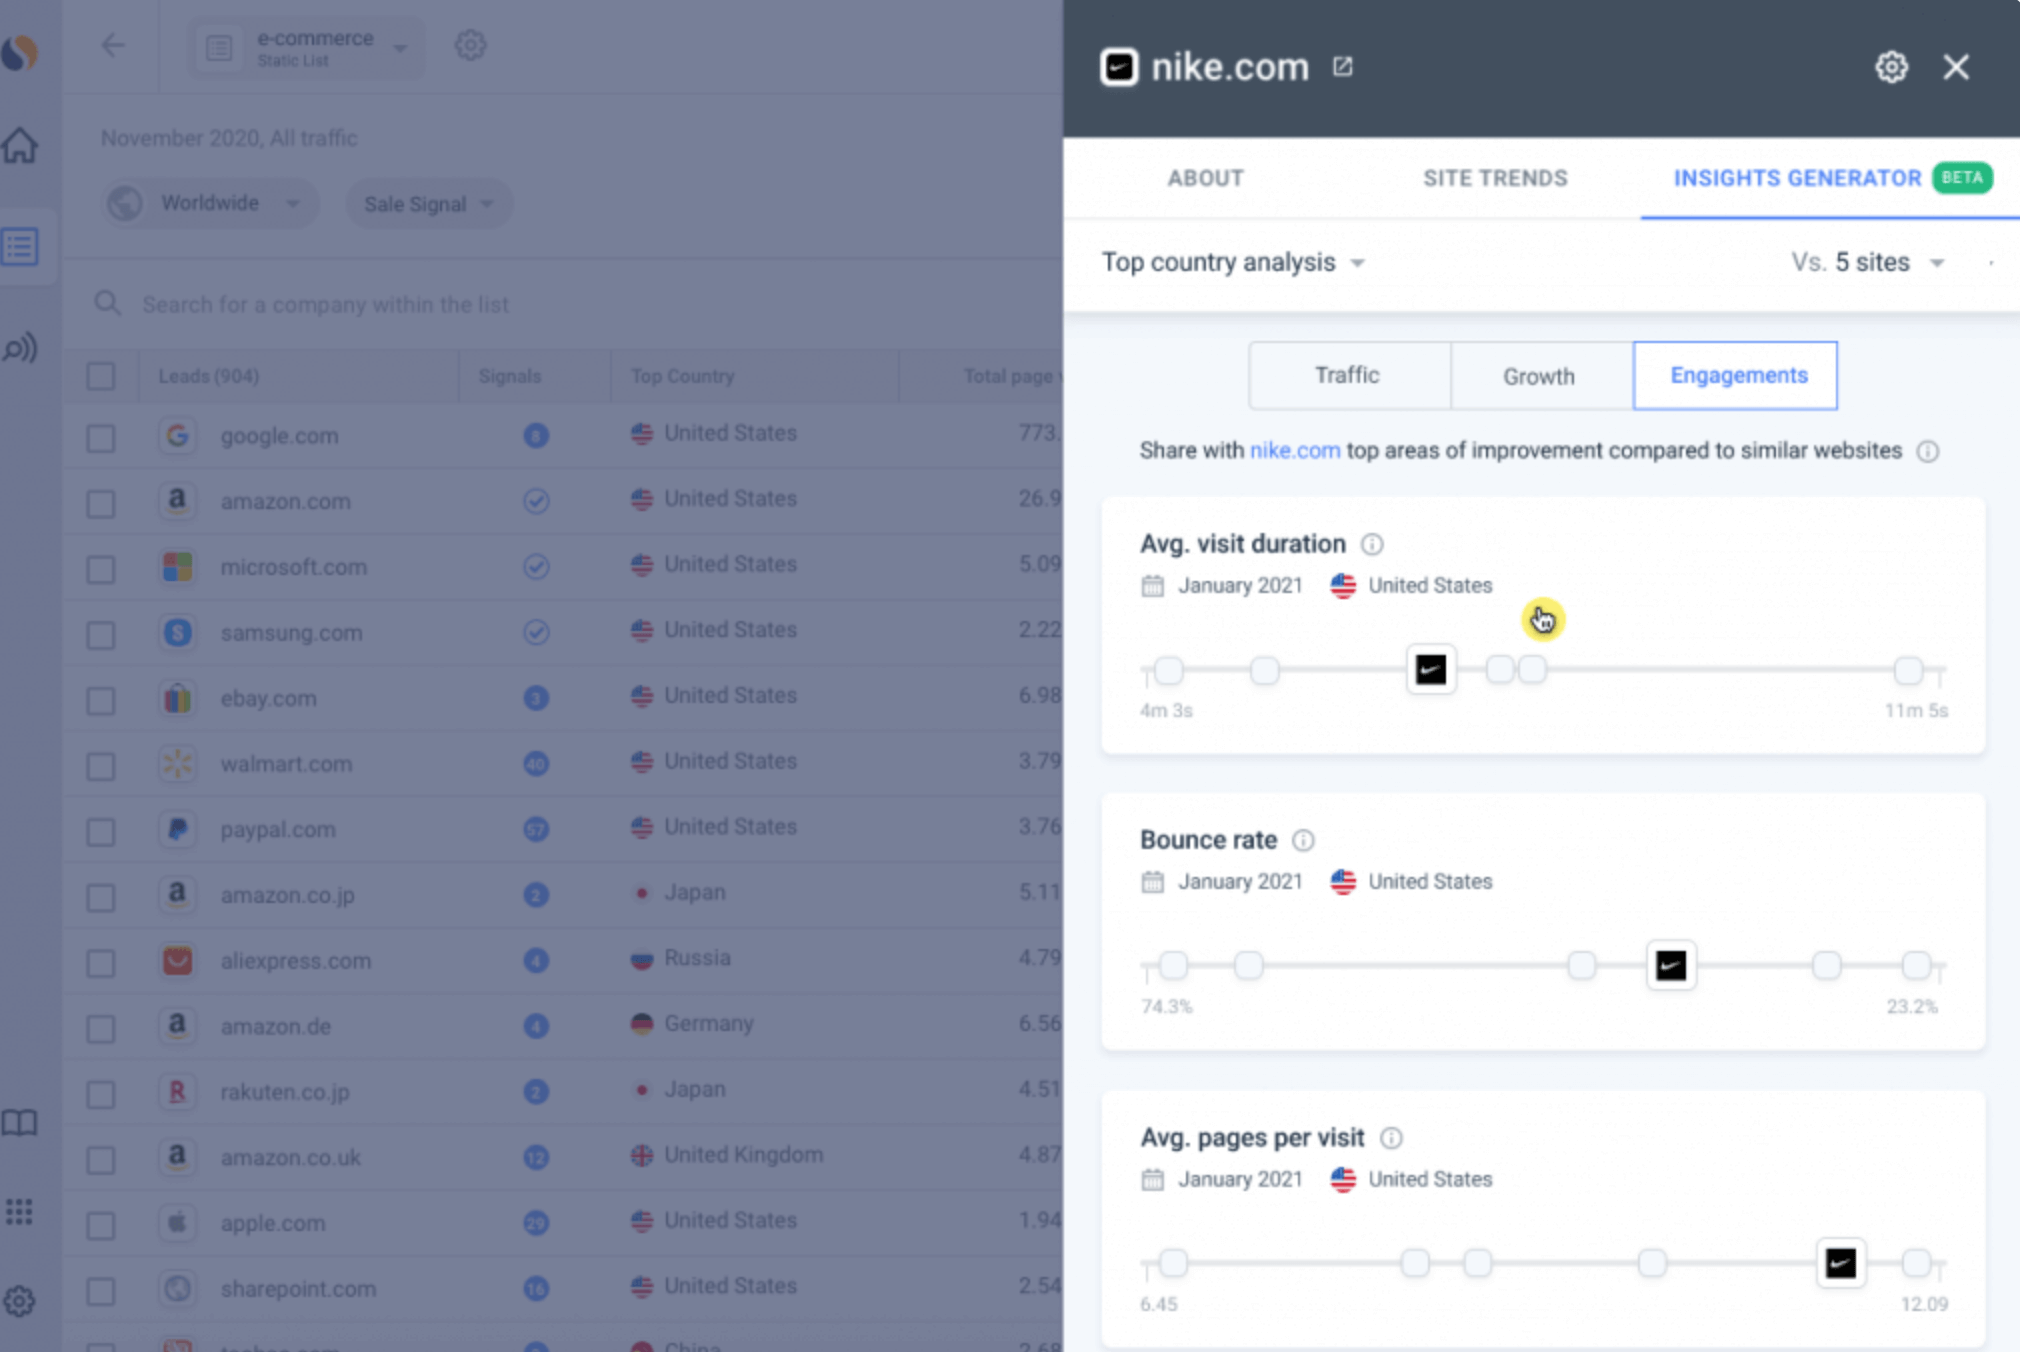Viewport: 2020px width, 1352px height.
Task: Click the settings gear icon on nike.com panel
Action: click(x=1892, y=66)
